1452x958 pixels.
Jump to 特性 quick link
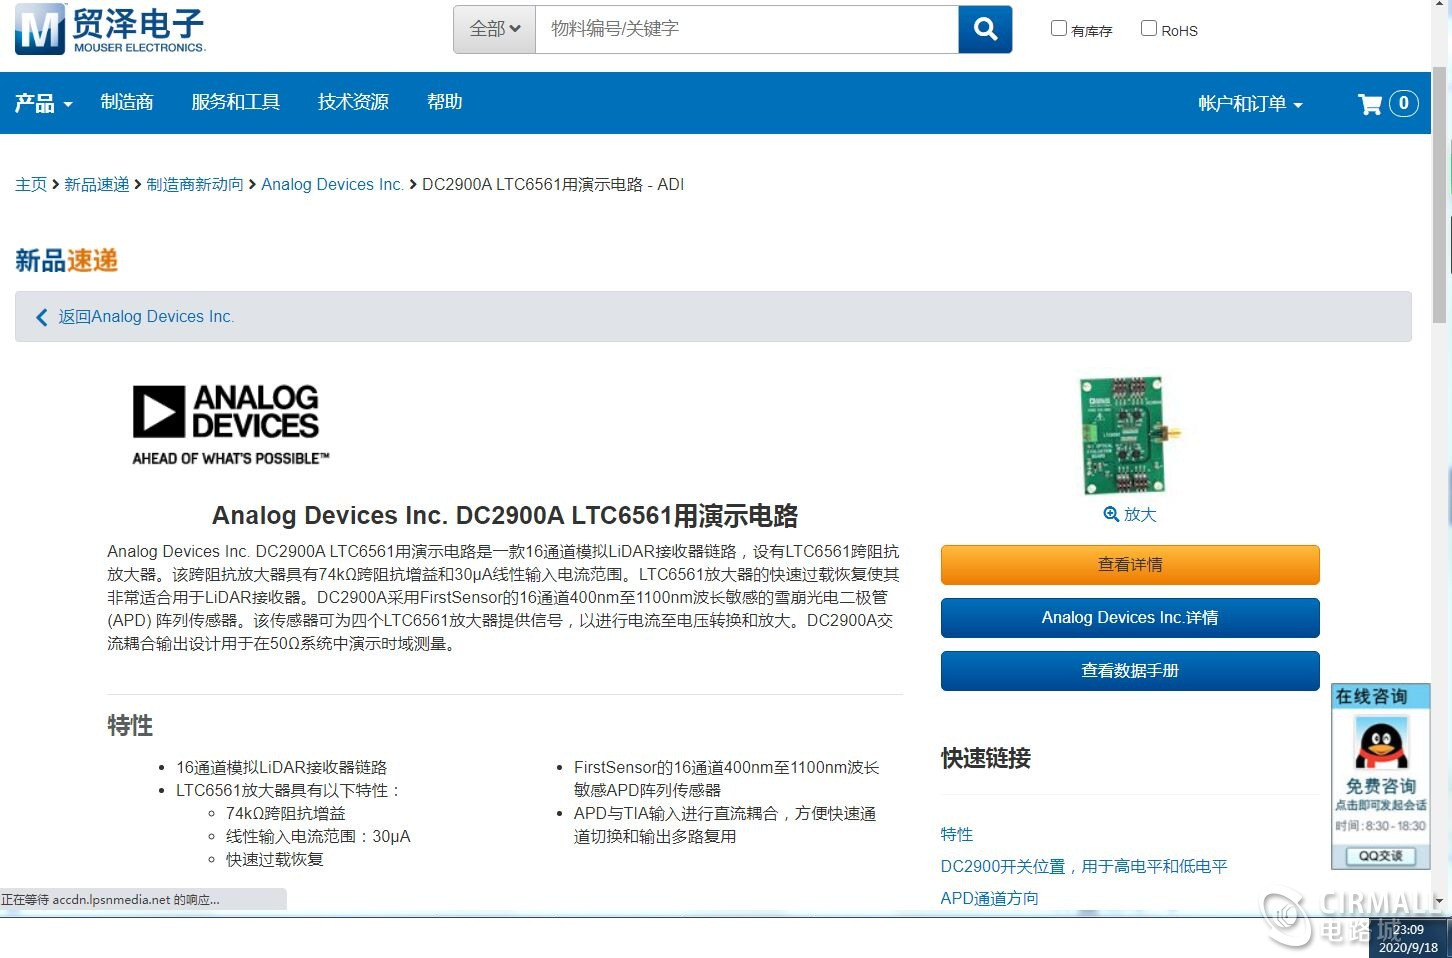click(x=957, y=834)
